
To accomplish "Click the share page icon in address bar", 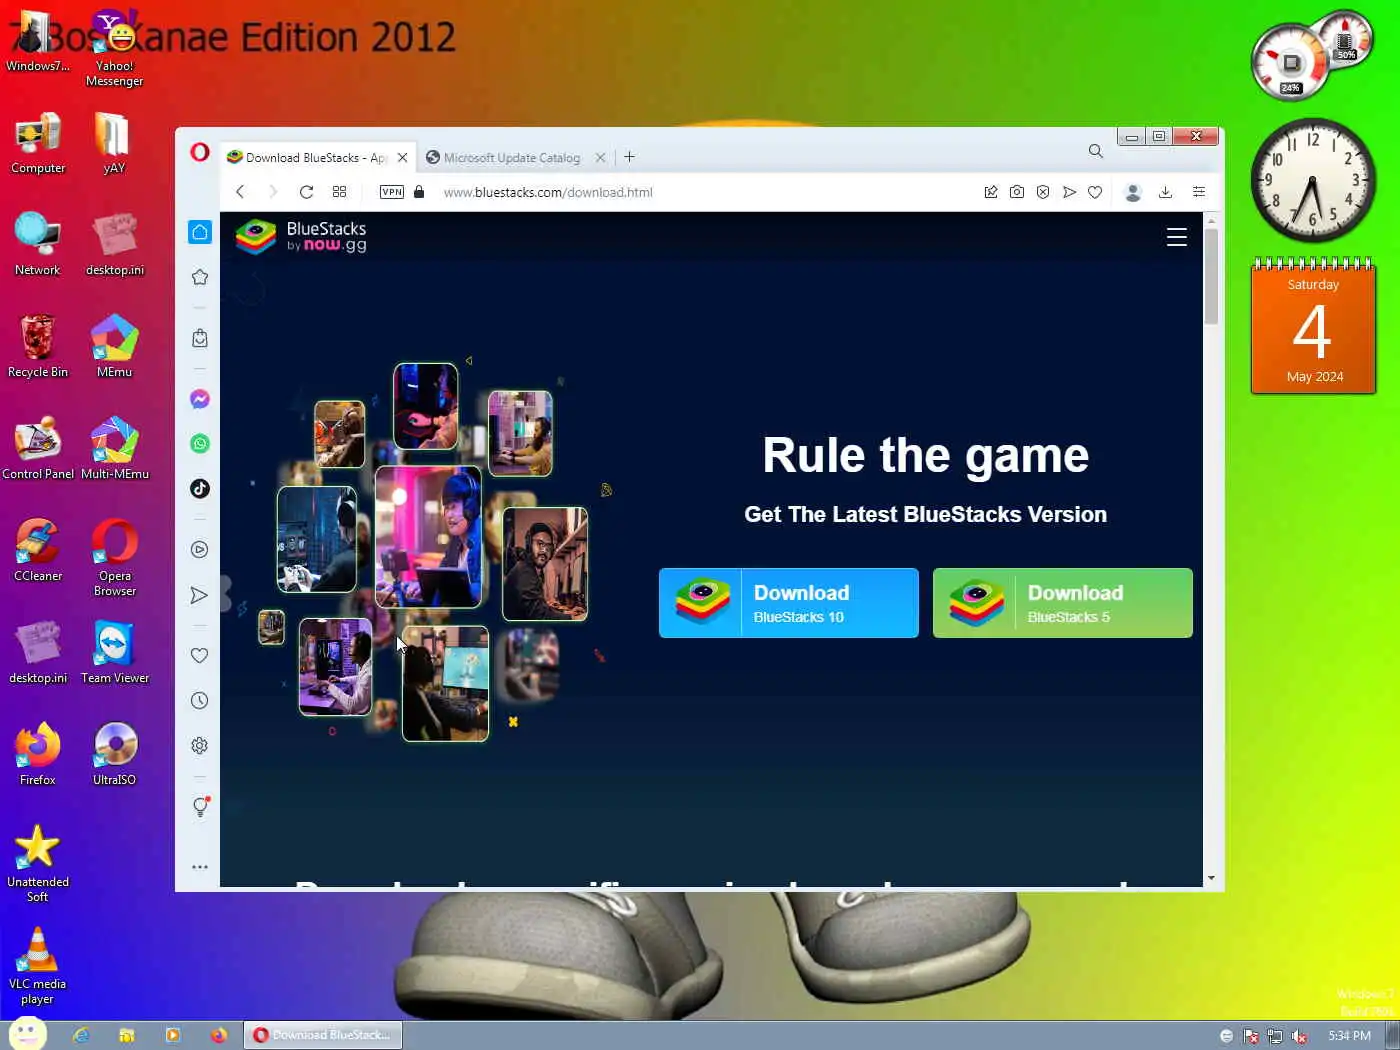I will coord(991,192).
